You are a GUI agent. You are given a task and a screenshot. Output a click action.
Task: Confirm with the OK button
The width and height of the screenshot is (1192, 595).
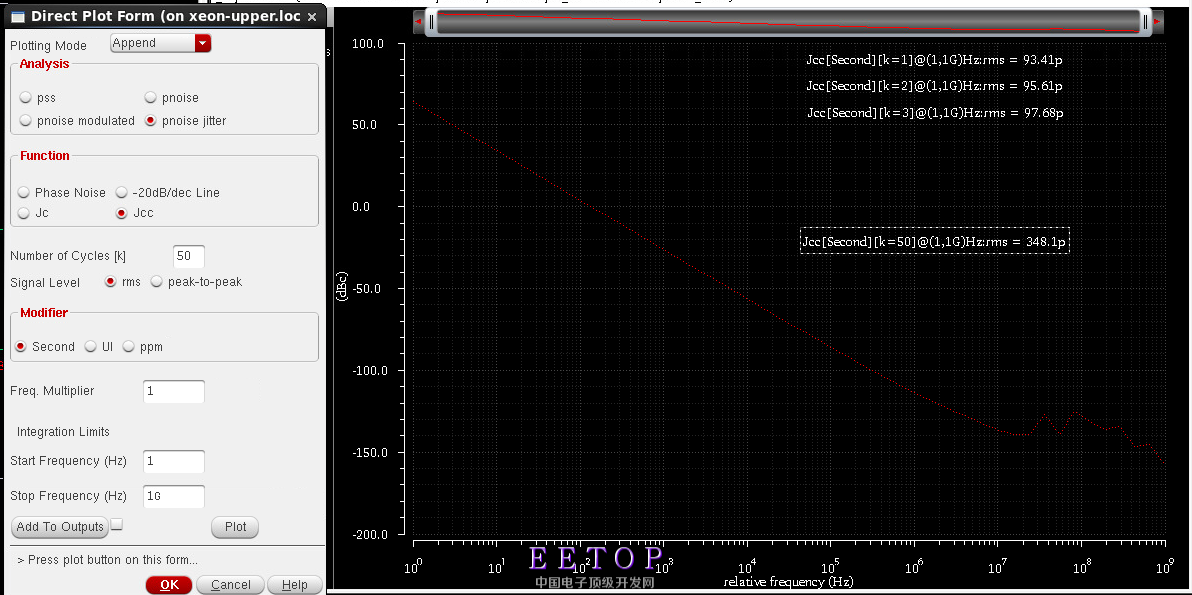click(x=170, y=584)
